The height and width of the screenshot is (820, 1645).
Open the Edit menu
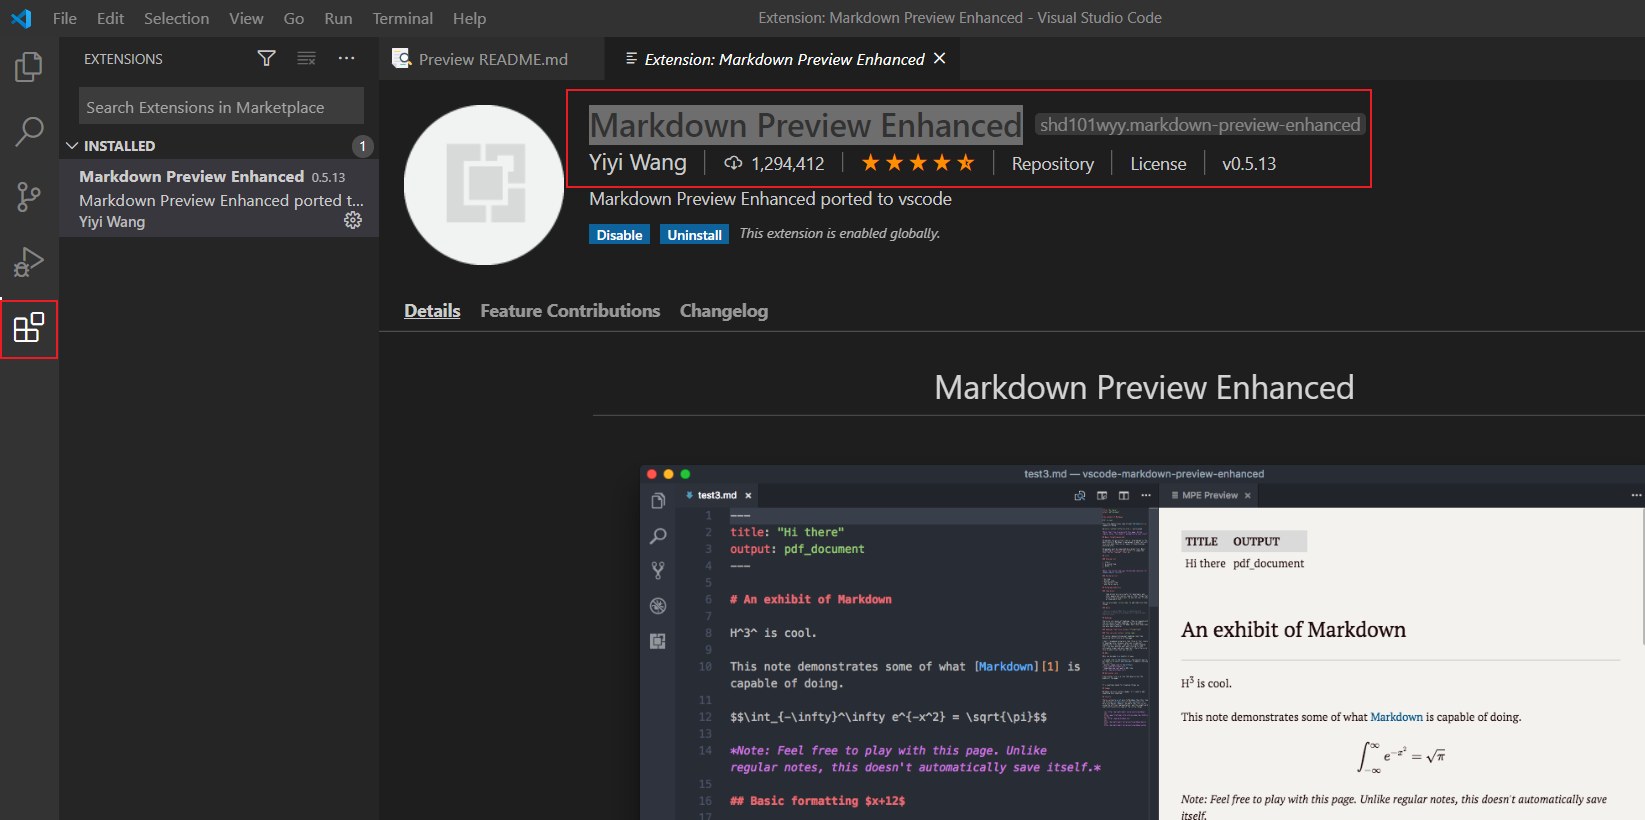[x=110, y=18]
